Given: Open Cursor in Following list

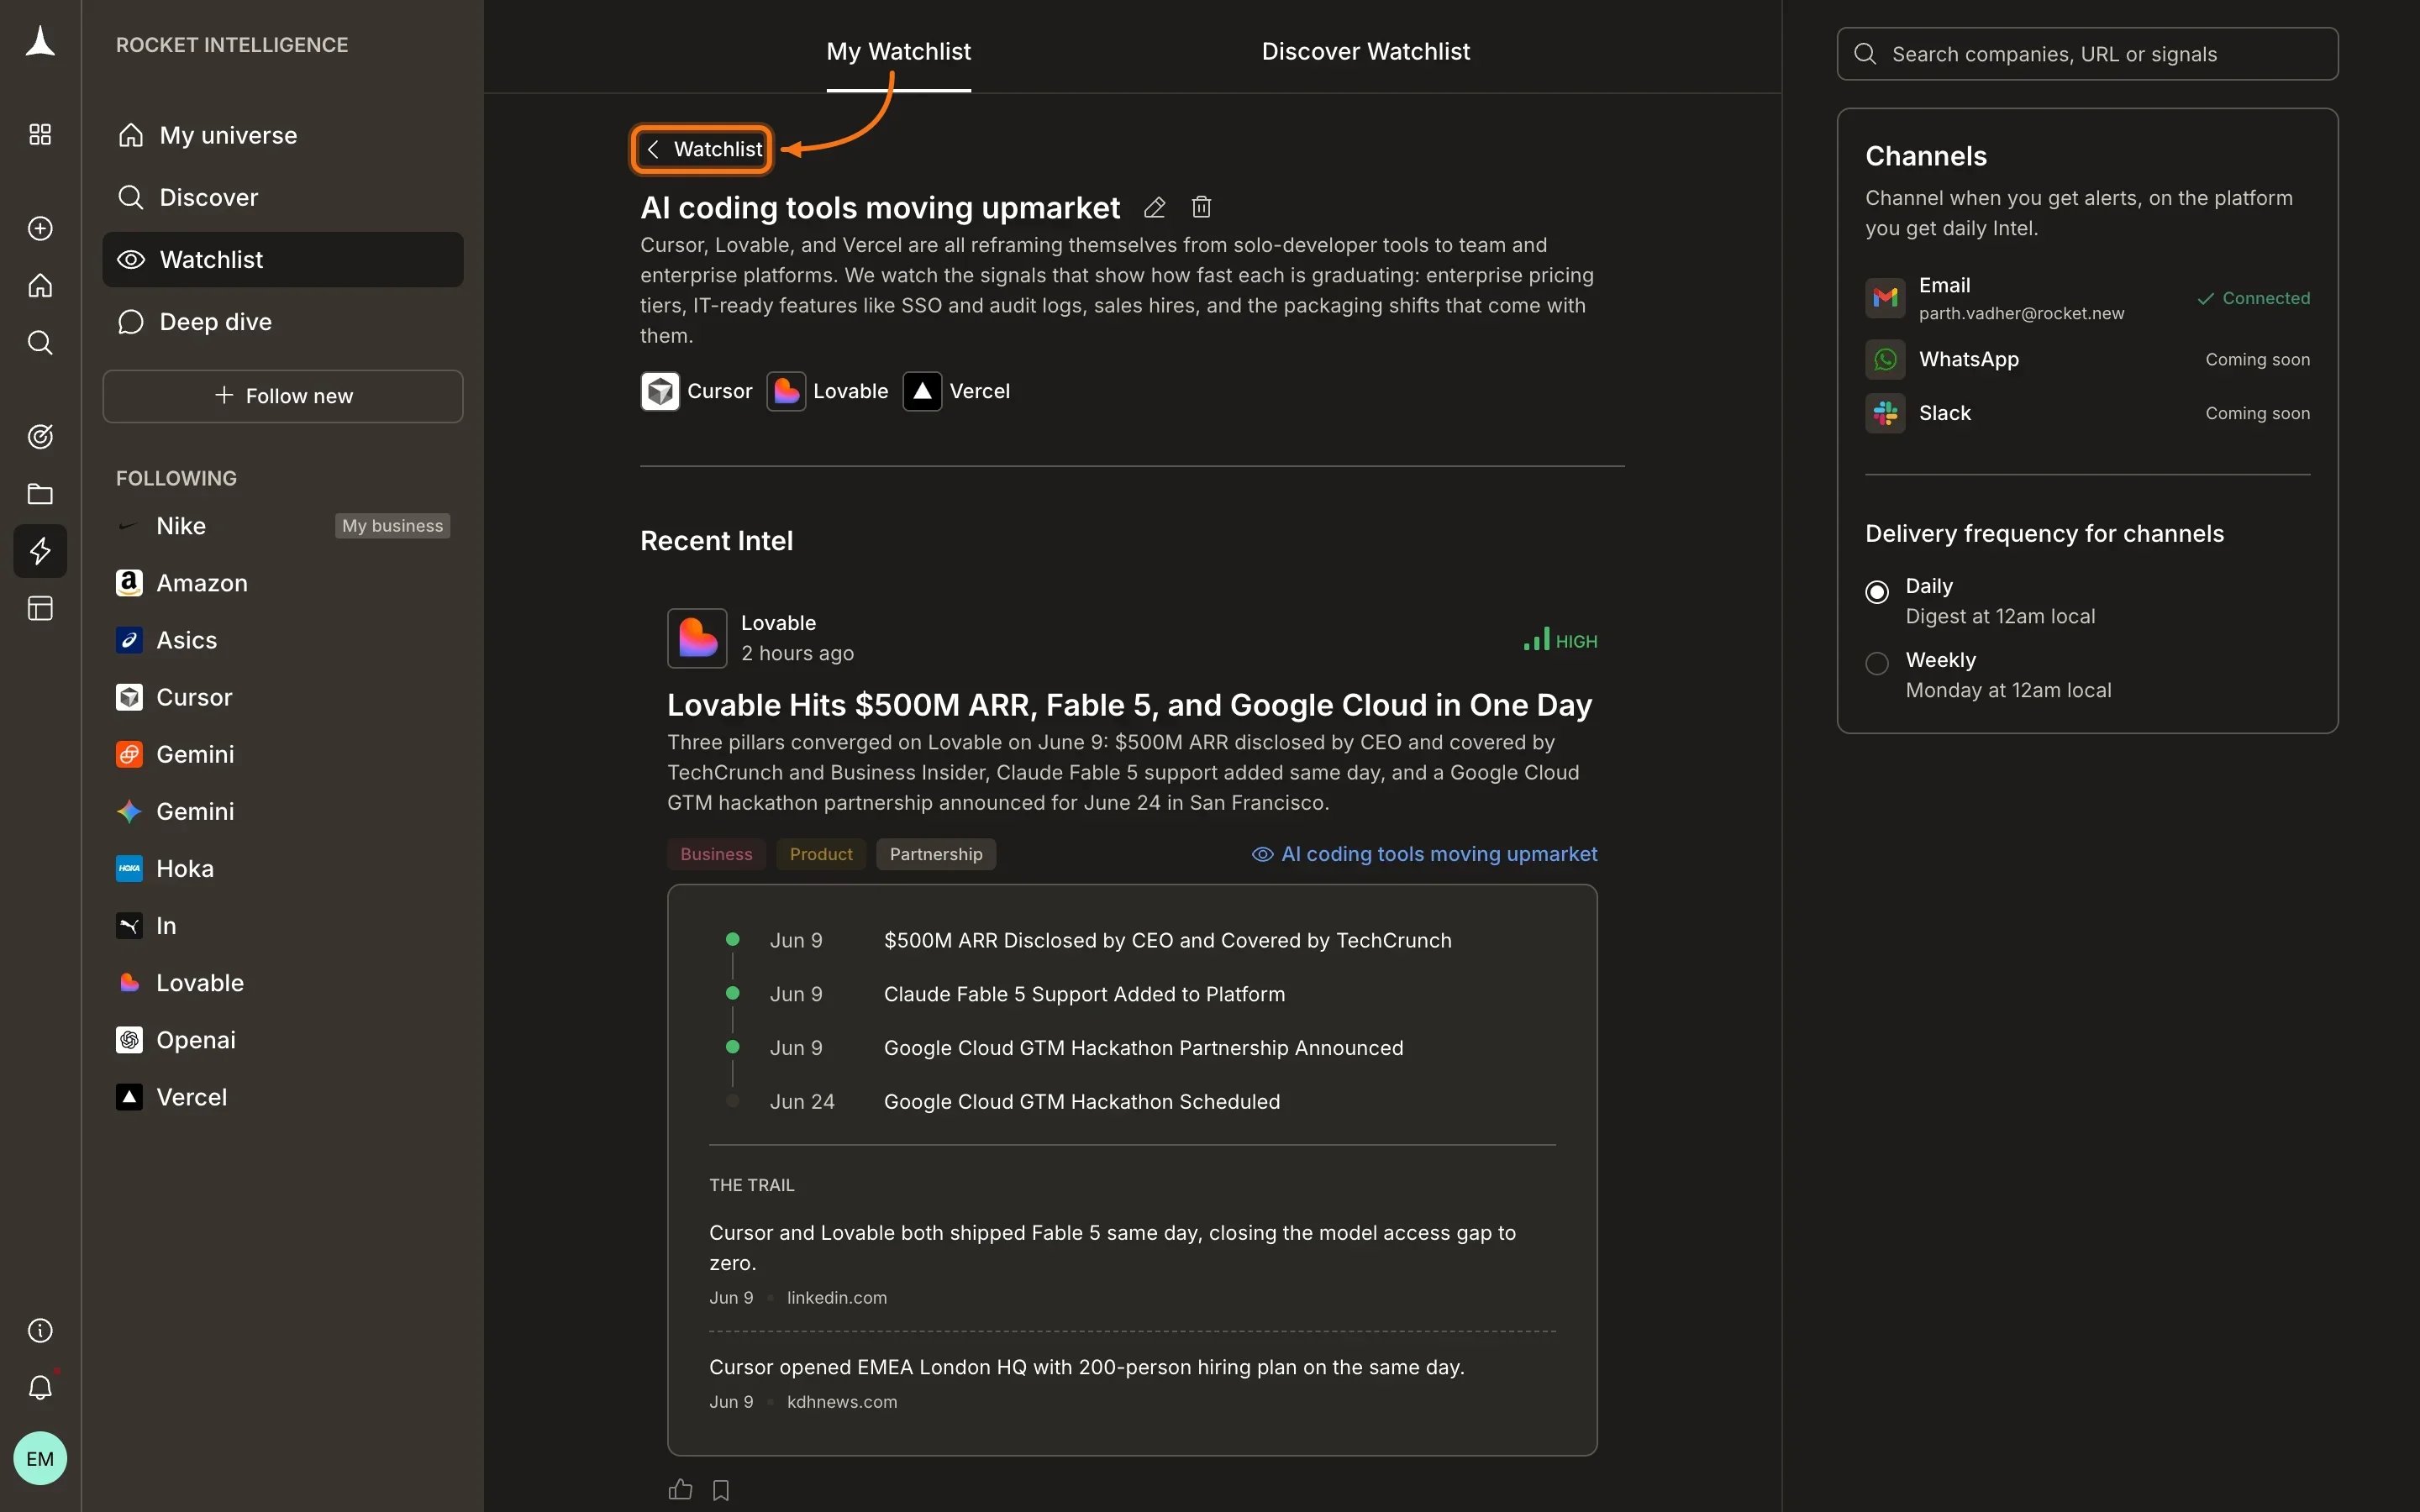Looking at the screenshot, I should tap(283, 697).
